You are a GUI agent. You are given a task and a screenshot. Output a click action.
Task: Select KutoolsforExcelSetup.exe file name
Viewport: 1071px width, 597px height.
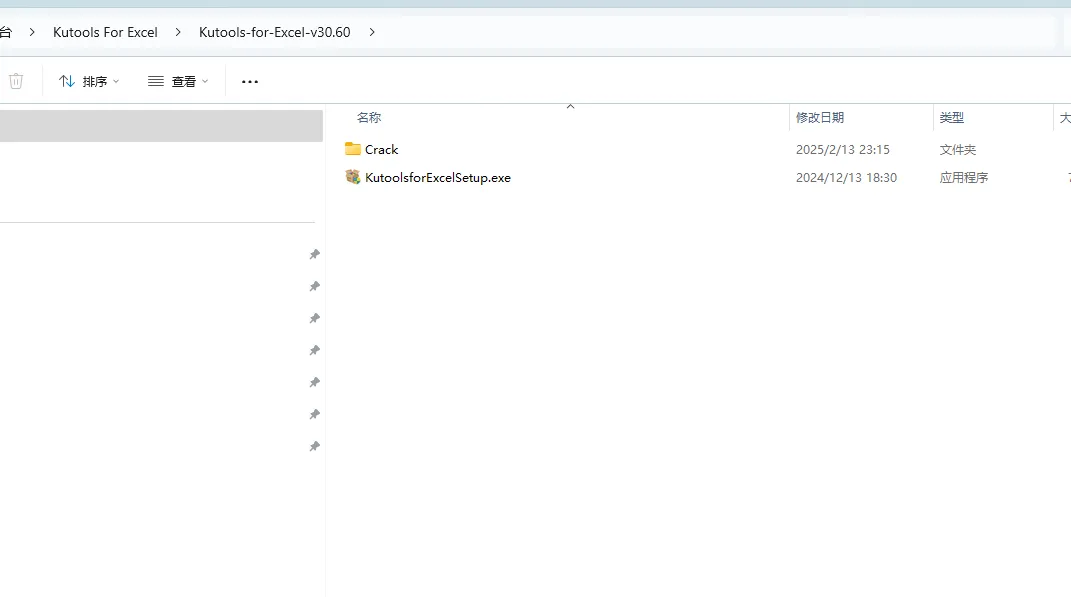click(438, 178)
